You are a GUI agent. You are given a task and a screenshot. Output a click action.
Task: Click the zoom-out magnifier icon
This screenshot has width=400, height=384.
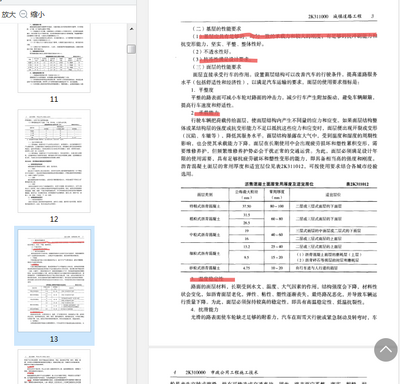point(23,14)
